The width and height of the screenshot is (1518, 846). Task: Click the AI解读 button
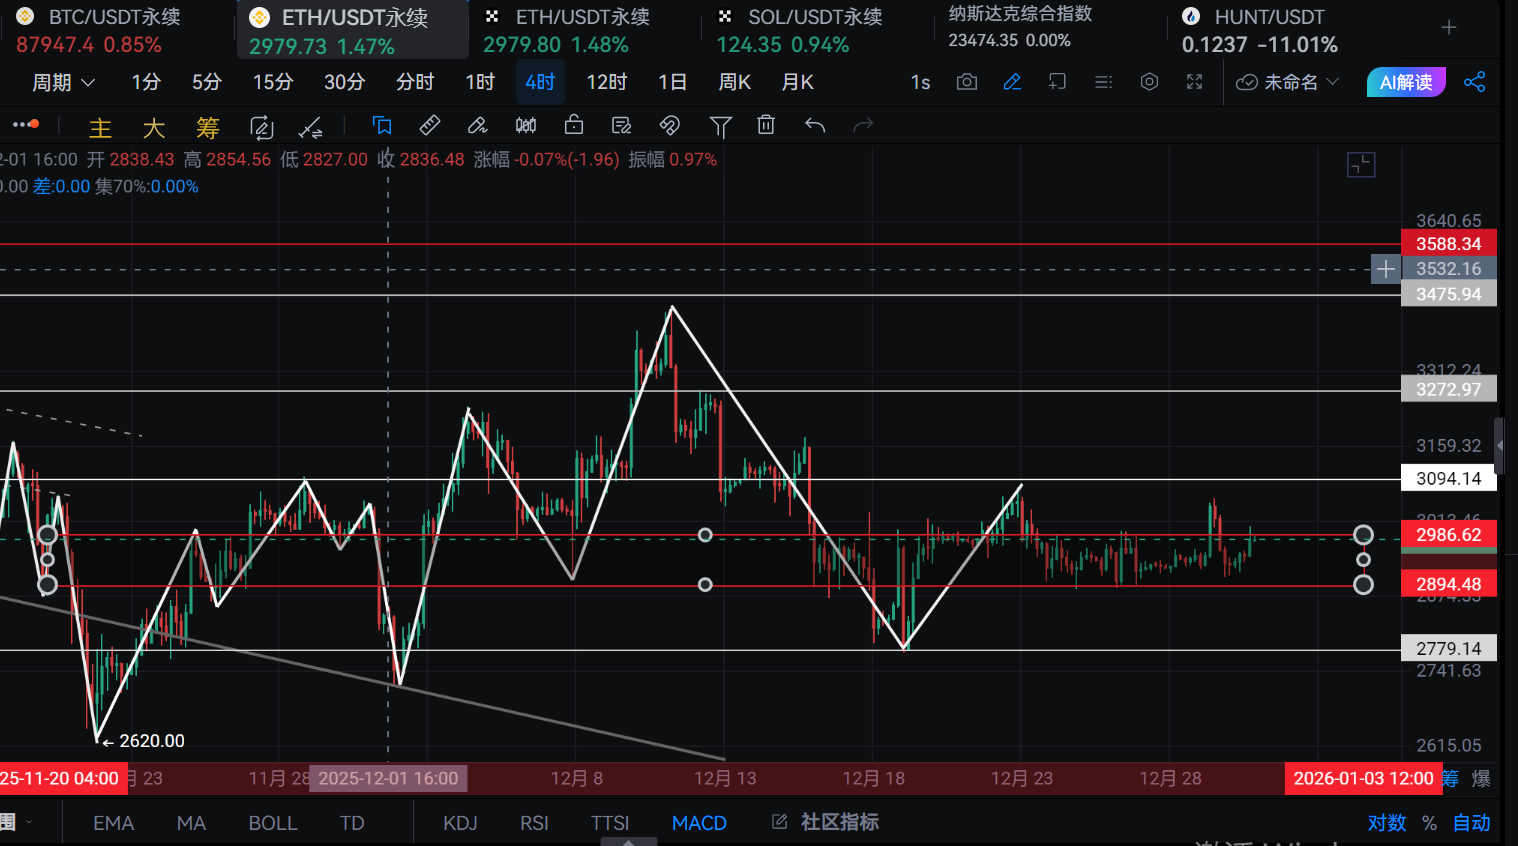pos(1405,82)
